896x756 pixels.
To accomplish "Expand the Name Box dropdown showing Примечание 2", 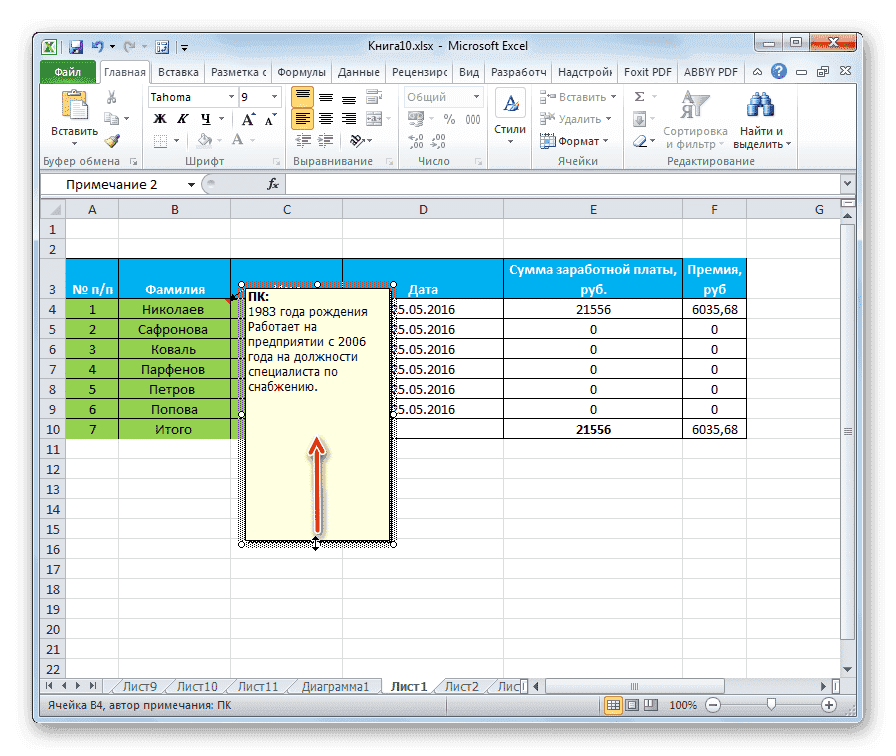I will pos(193,184).
